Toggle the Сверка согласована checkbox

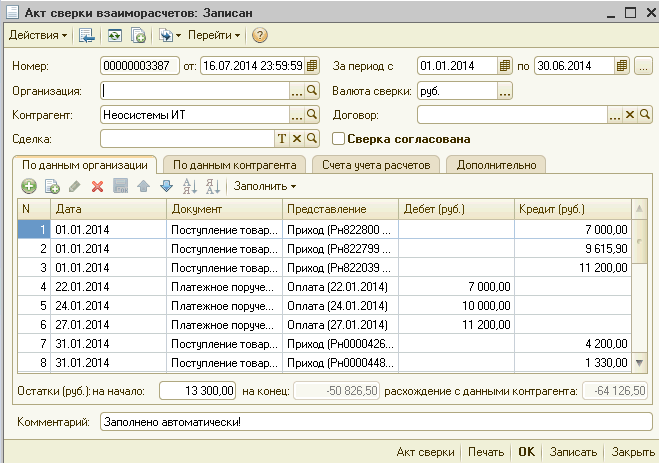point(338,139)
